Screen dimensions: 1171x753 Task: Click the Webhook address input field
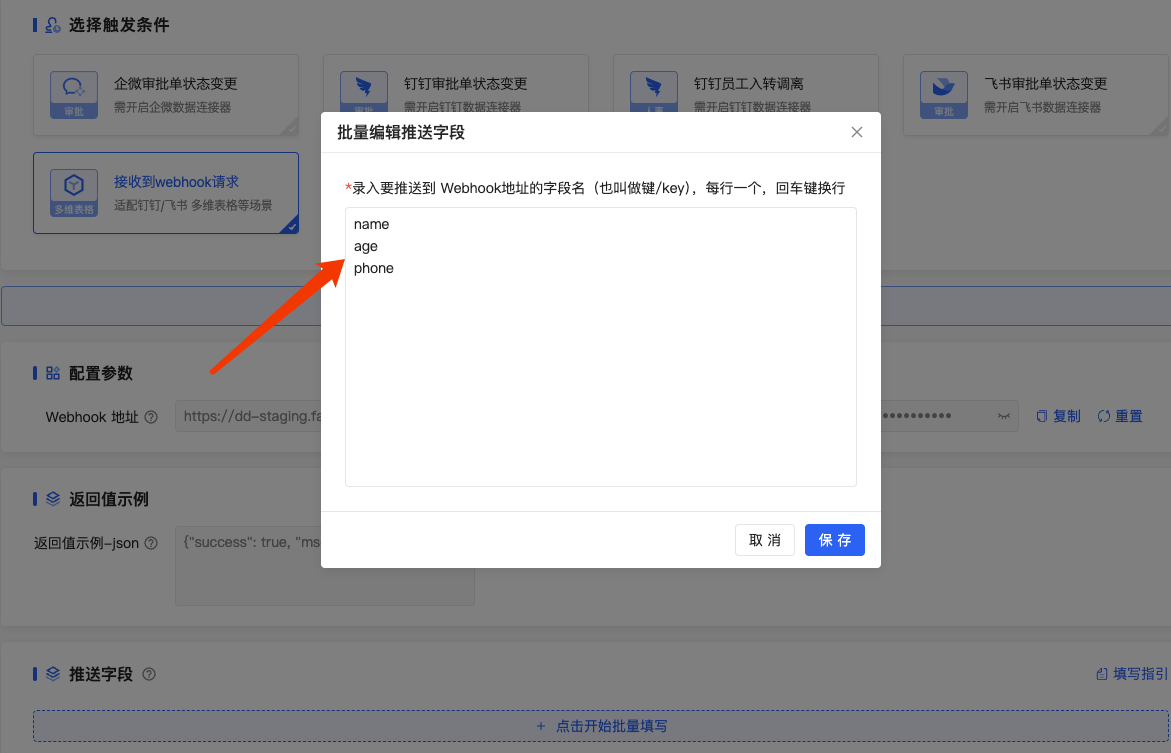248,416
